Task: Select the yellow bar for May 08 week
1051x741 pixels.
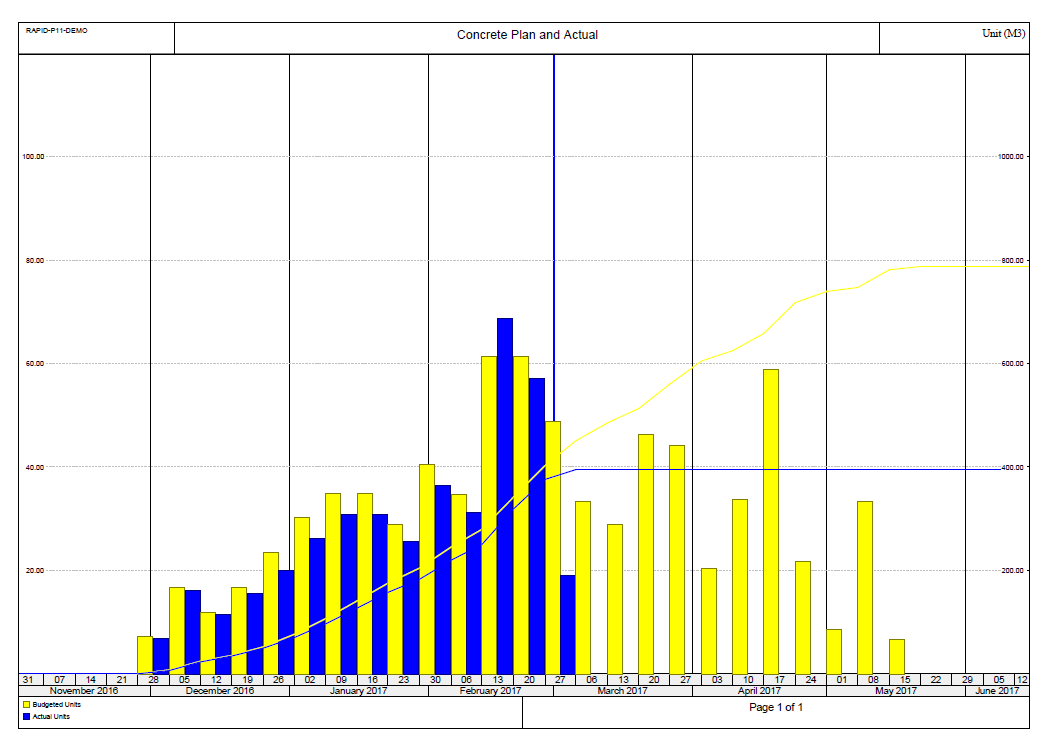Action: click(x=865, y=586)
